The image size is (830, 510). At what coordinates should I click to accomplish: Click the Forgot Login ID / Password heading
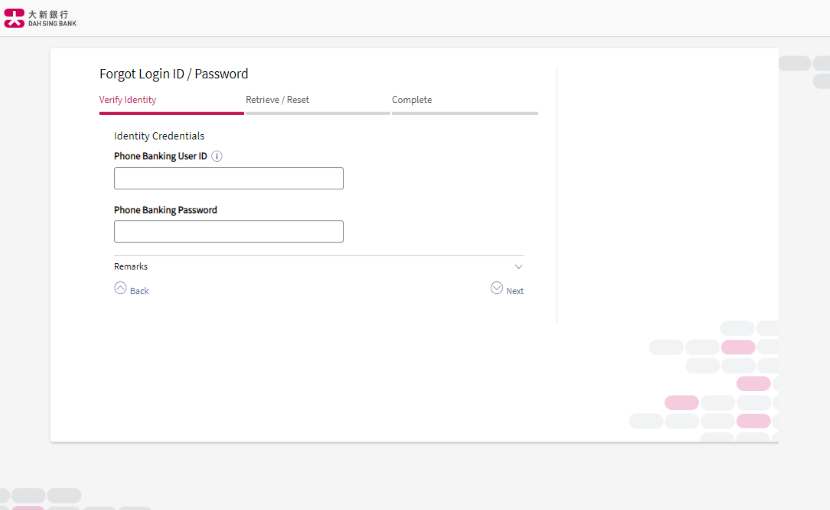pyautogui.click(x=174, y=74)
